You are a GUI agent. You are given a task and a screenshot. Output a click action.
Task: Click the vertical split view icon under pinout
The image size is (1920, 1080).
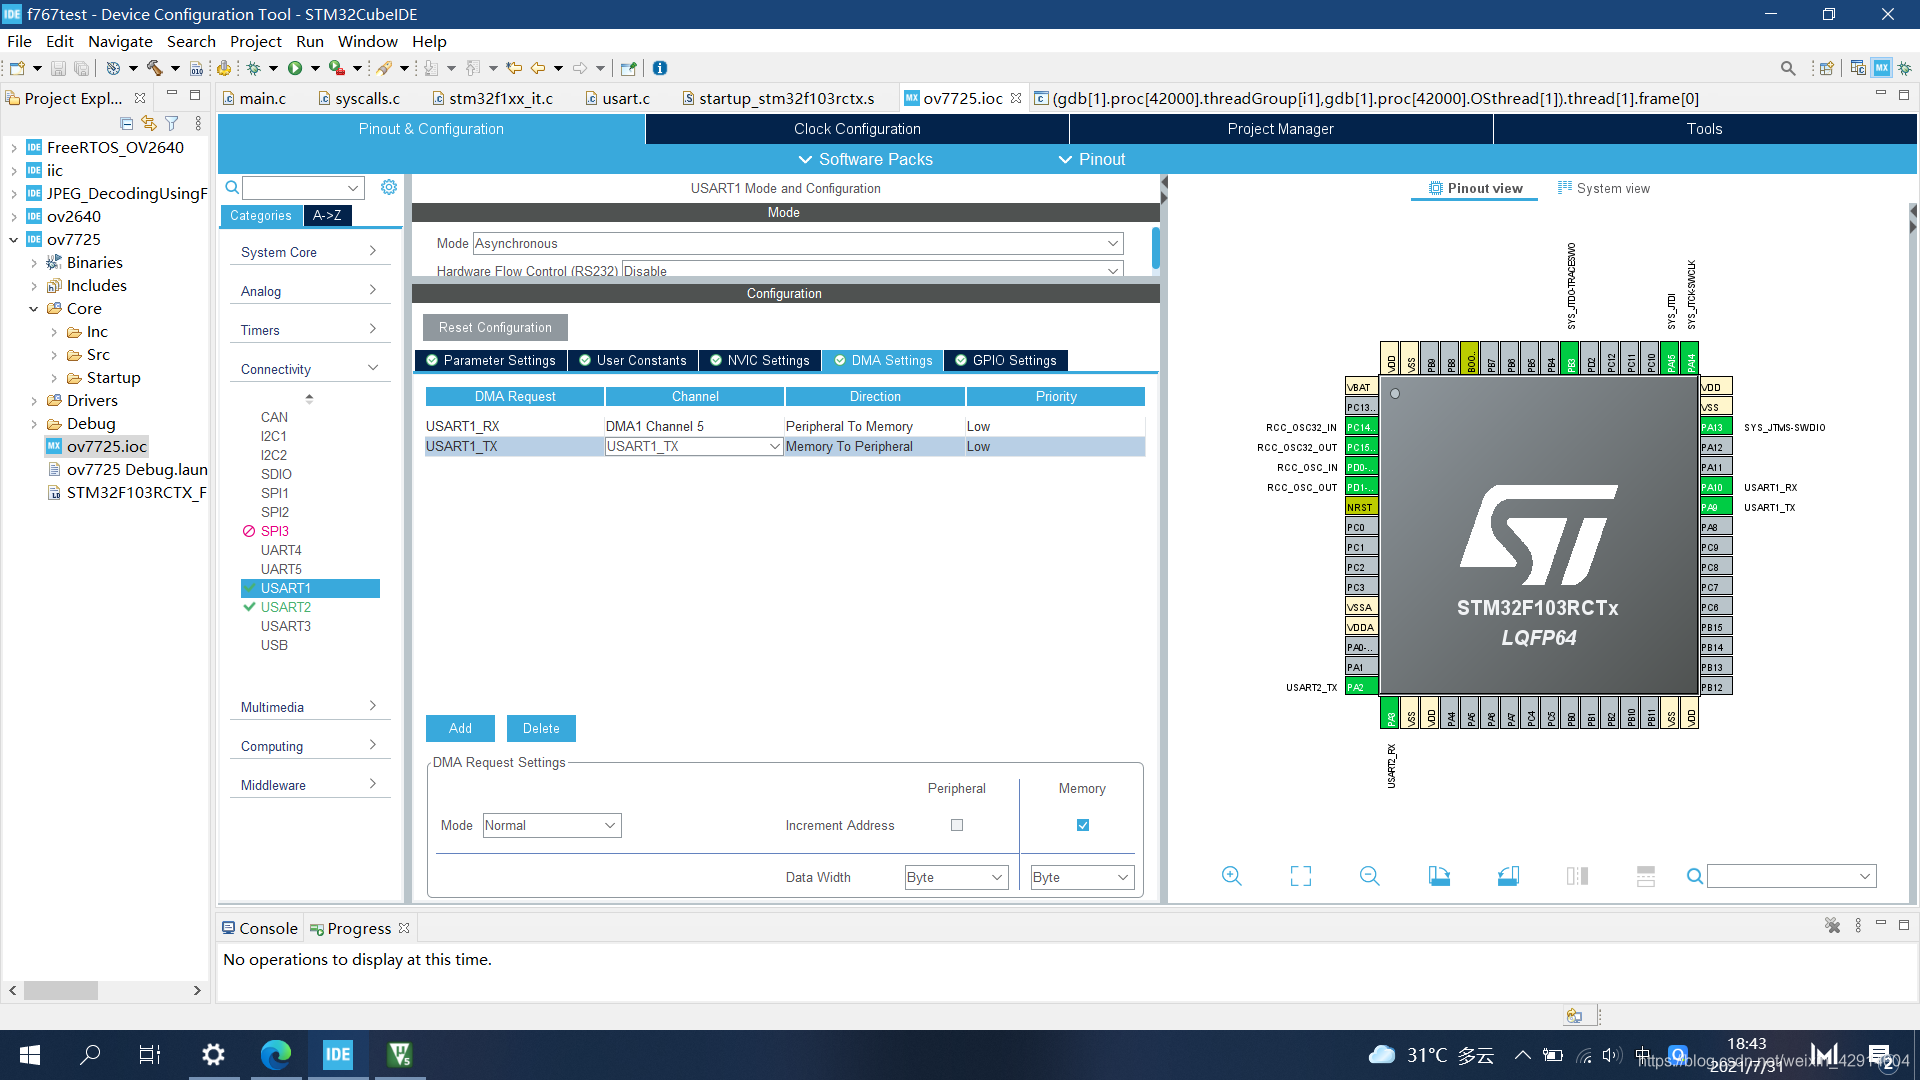tap(1577, 876)
